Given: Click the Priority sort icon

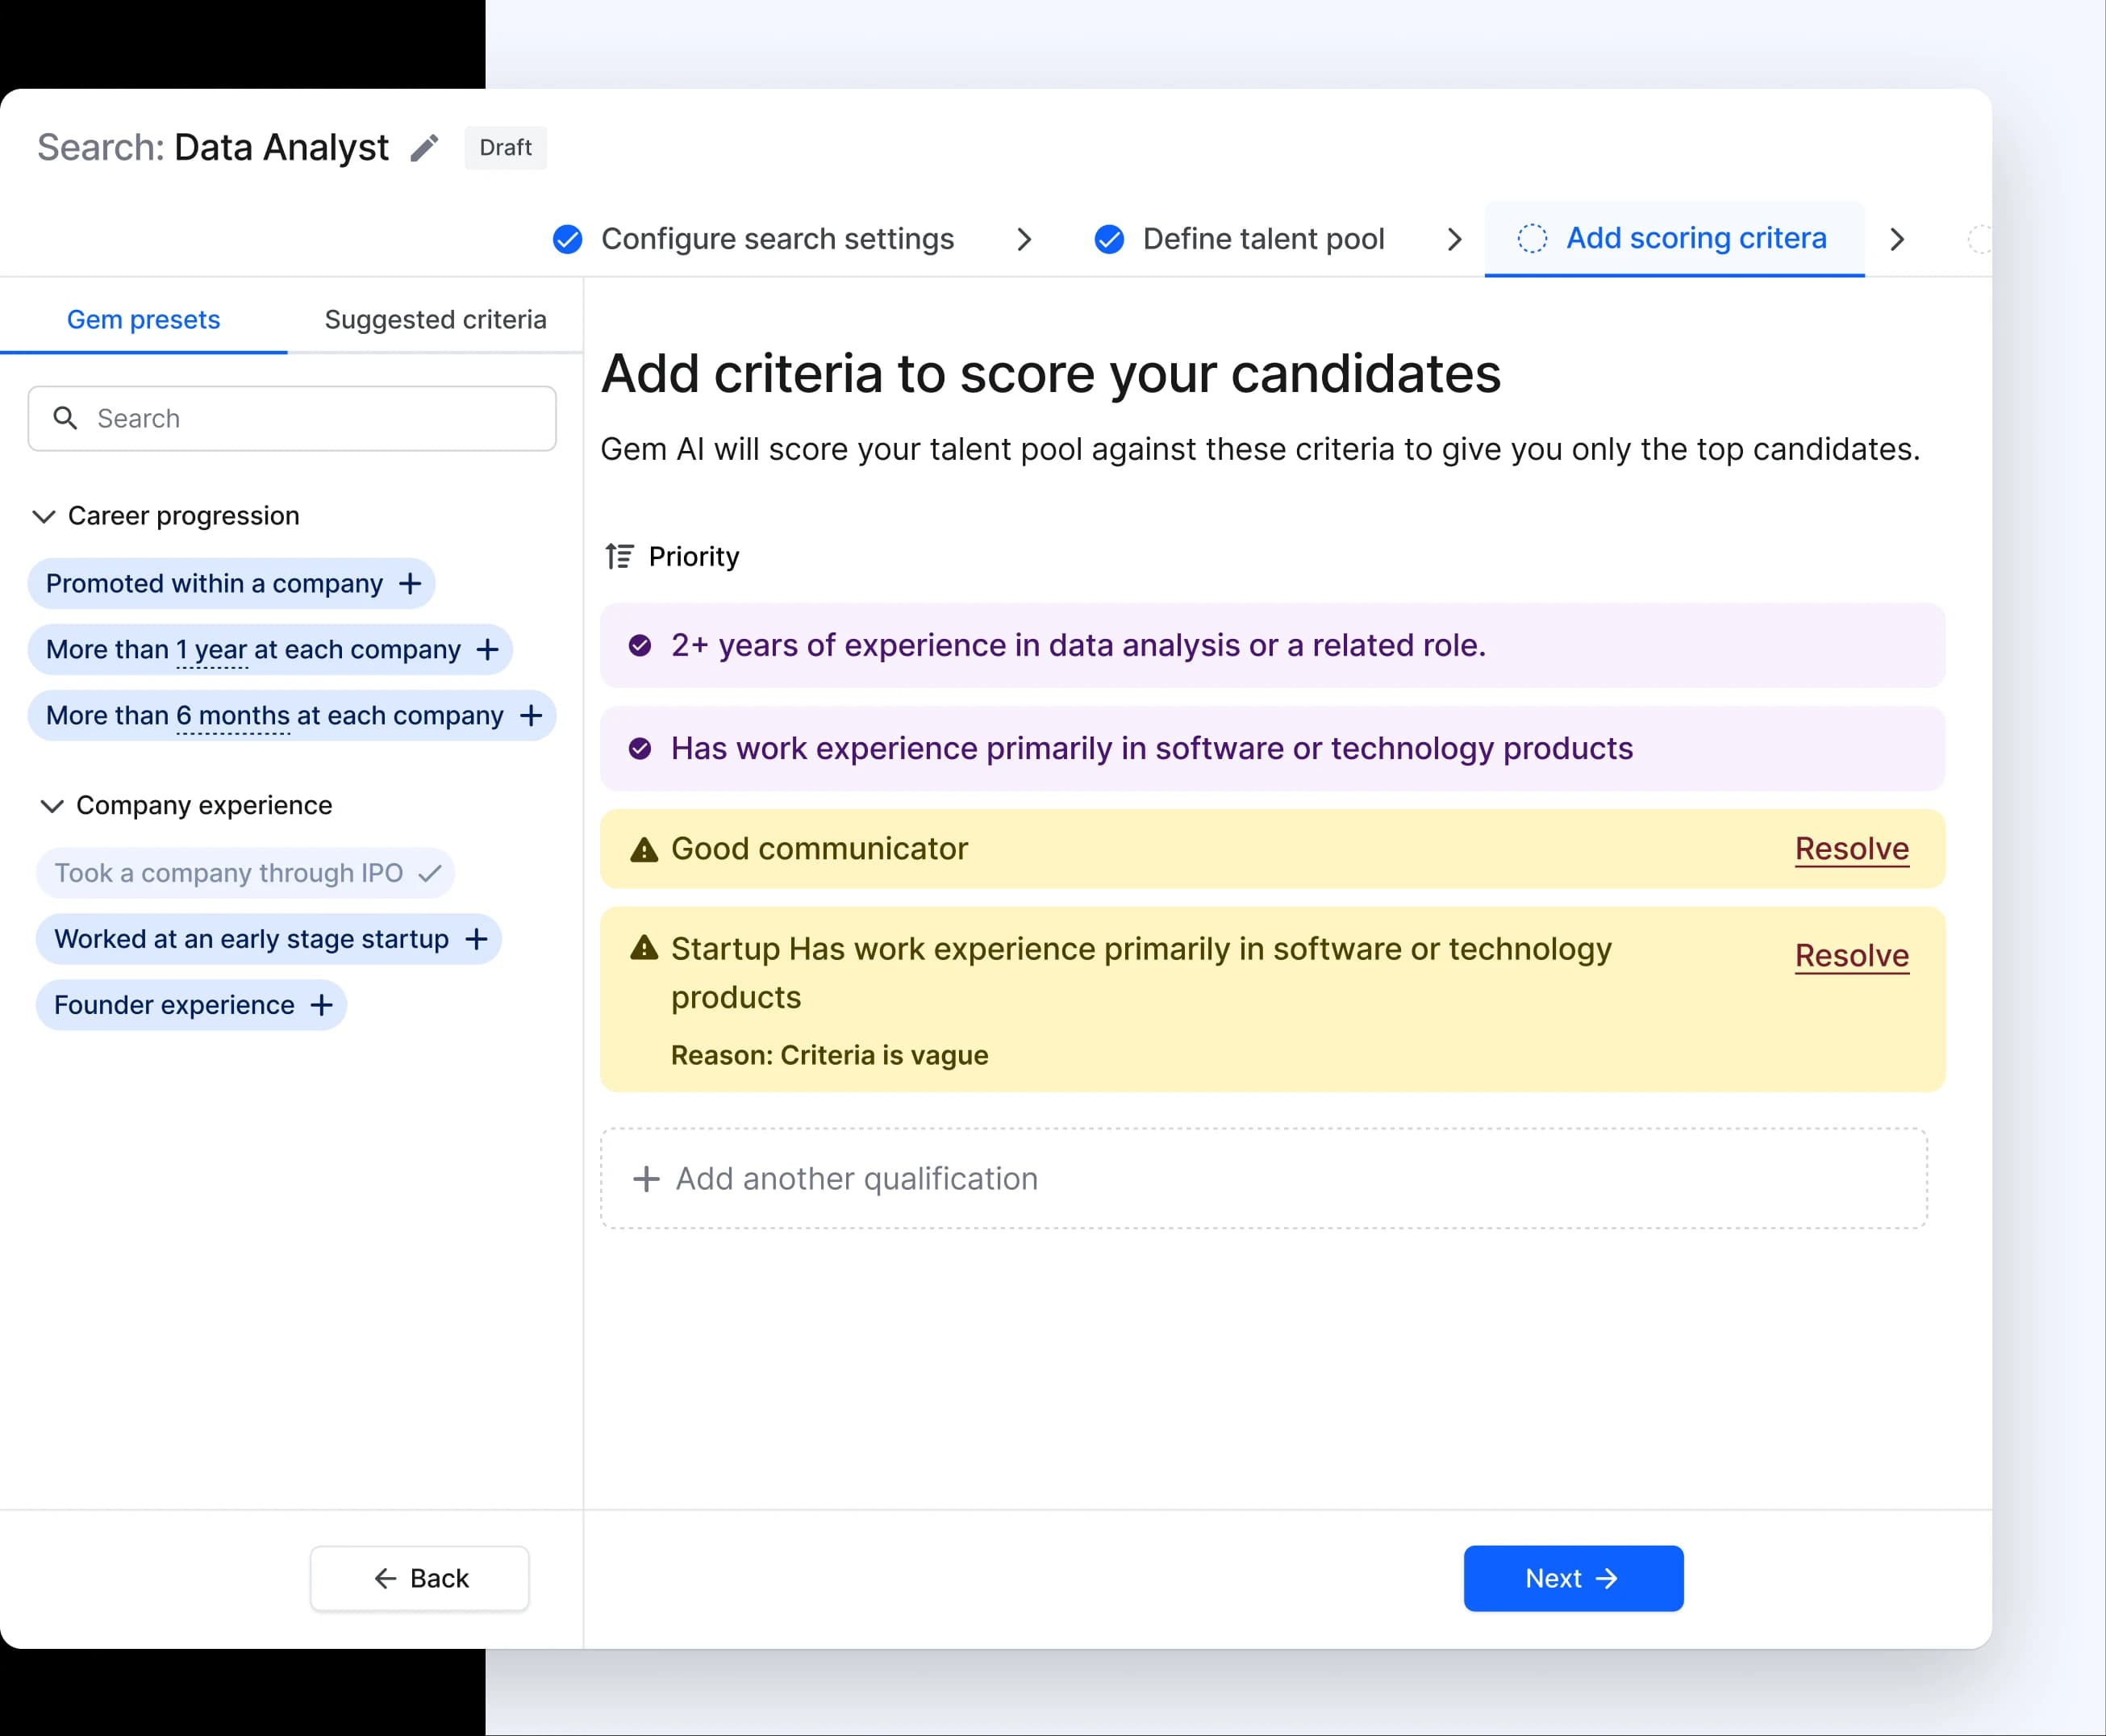Looking at the screenshot, I should (619, 556).
